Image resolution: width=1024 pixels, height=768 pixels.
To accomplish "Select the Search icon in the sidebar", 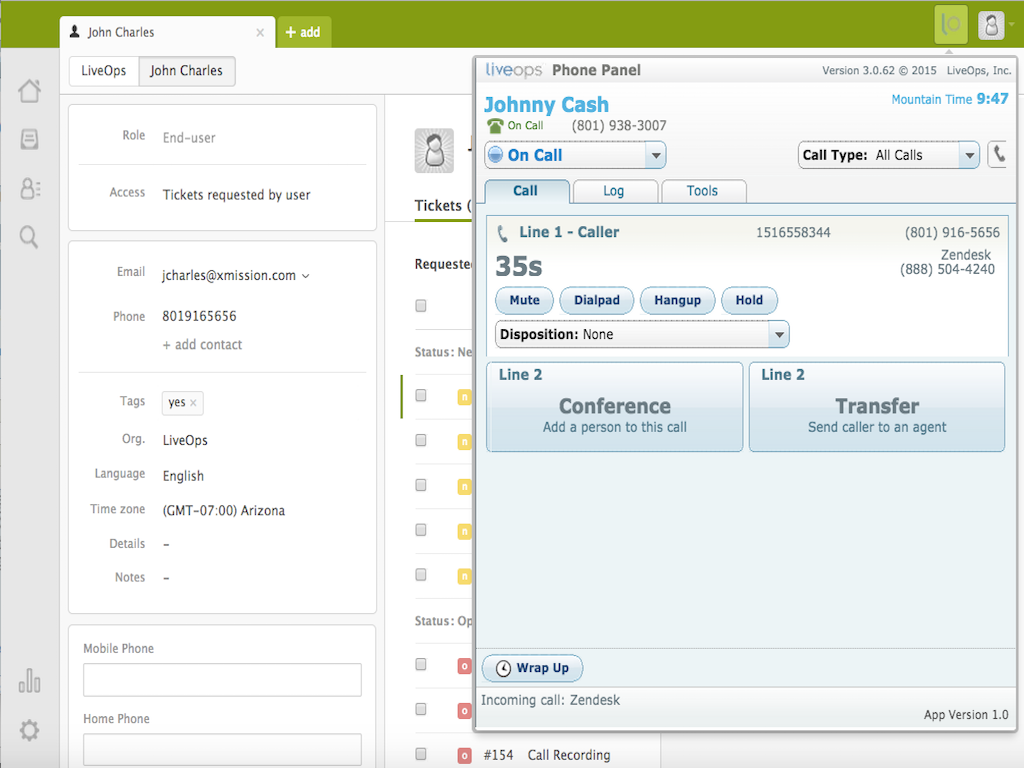I will (x=29, y=237).
